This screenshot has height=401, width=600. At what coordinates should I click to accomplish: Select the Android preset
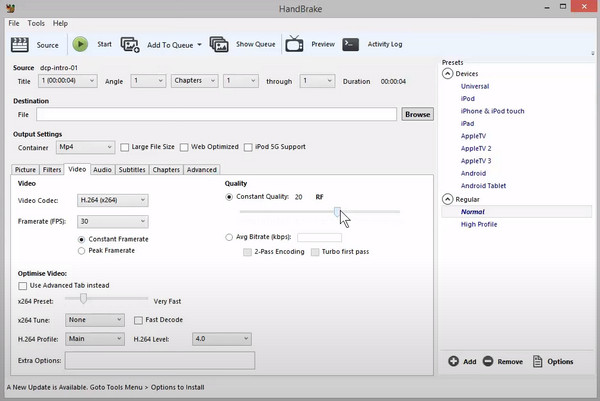(x=473, y=173)
